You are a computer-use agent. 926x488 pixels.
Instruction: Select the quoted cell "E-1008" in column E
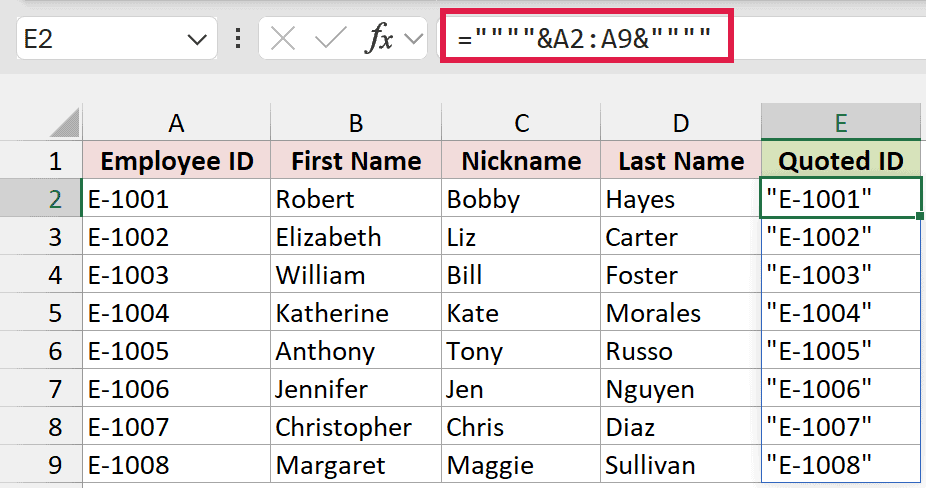pos(841,464)
